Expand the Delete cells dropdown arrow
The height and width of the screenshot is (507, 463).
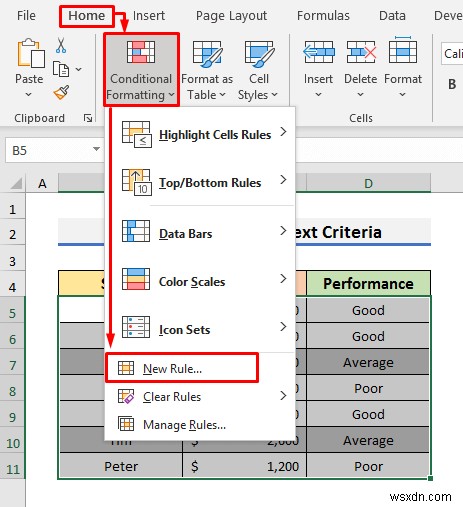[x=361, y=95]
